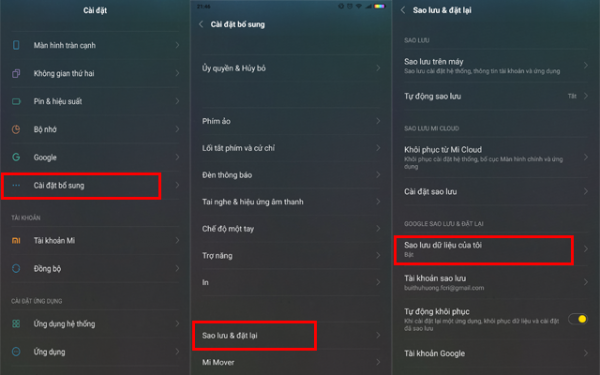Screen dimensions: 600x375
Task: Tap the Không gian thứ hai icon
Action: 16,73
